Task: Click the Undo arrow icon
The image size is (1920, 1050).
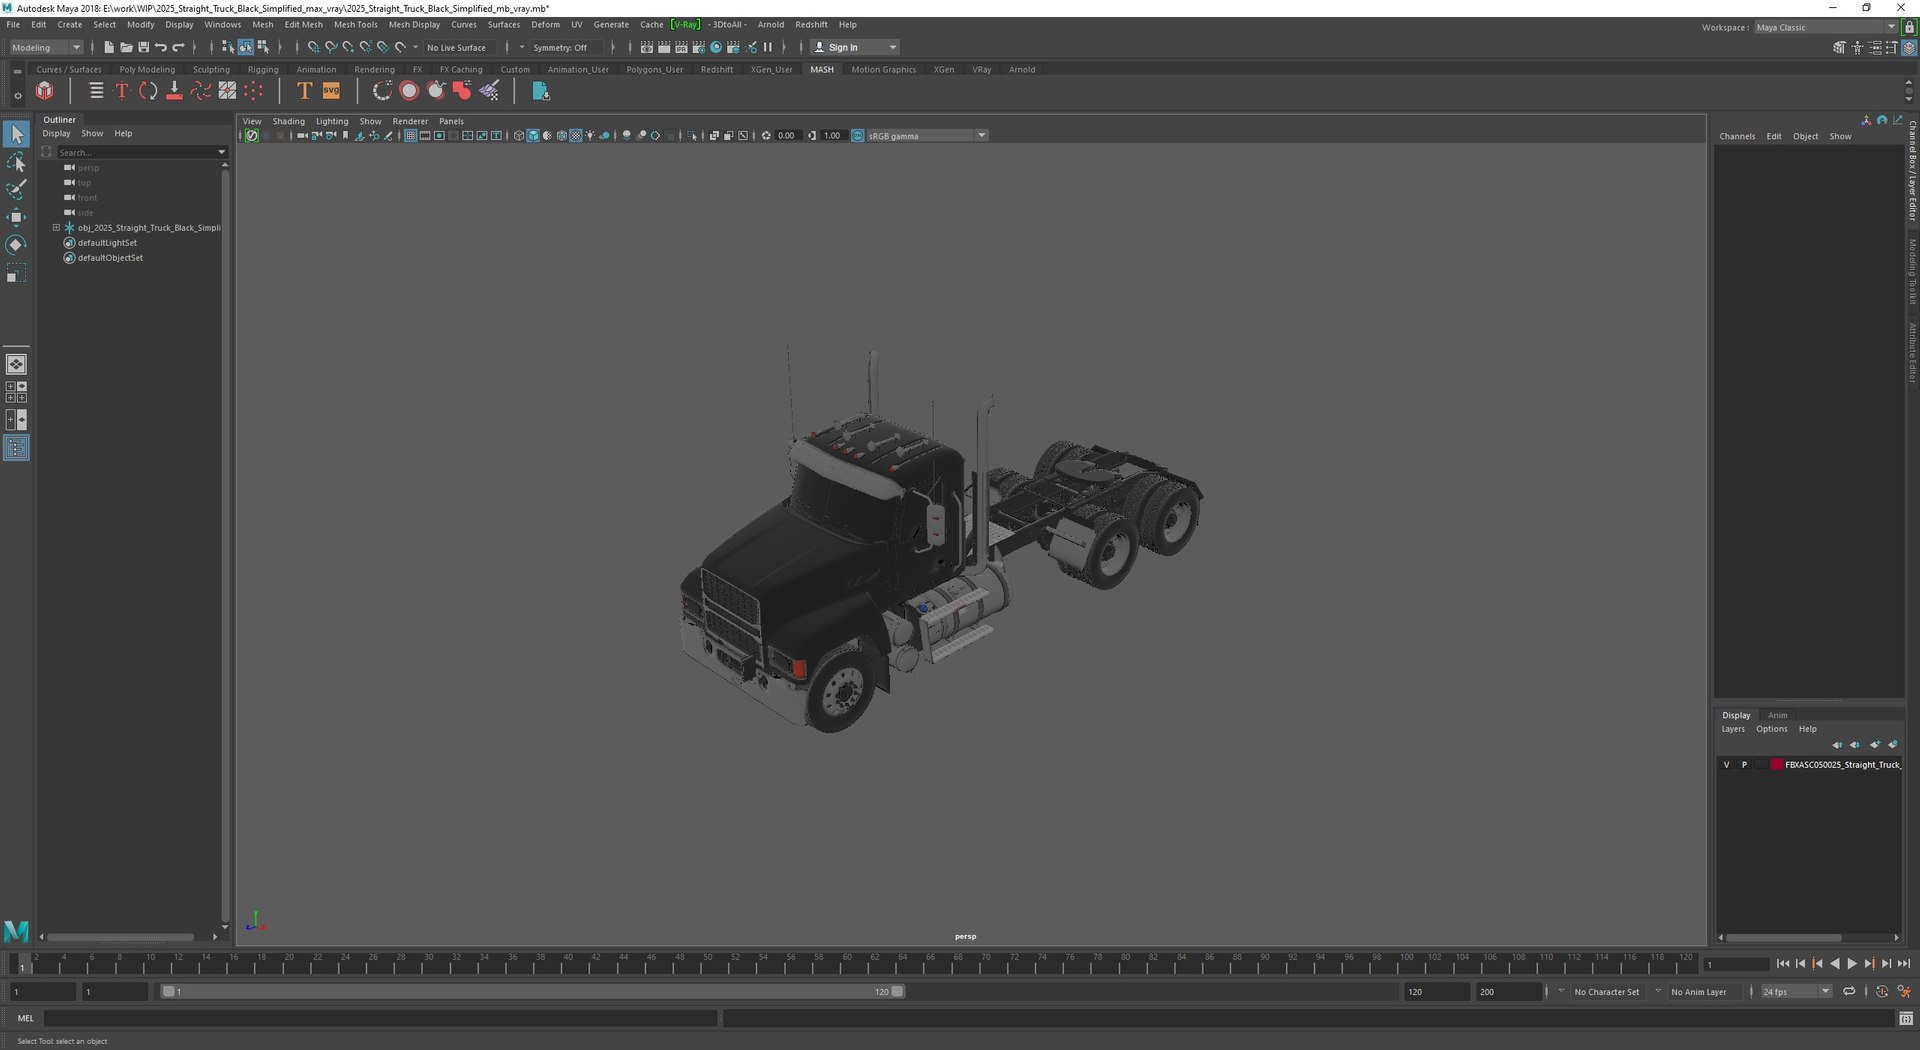Action: (161, 47)
